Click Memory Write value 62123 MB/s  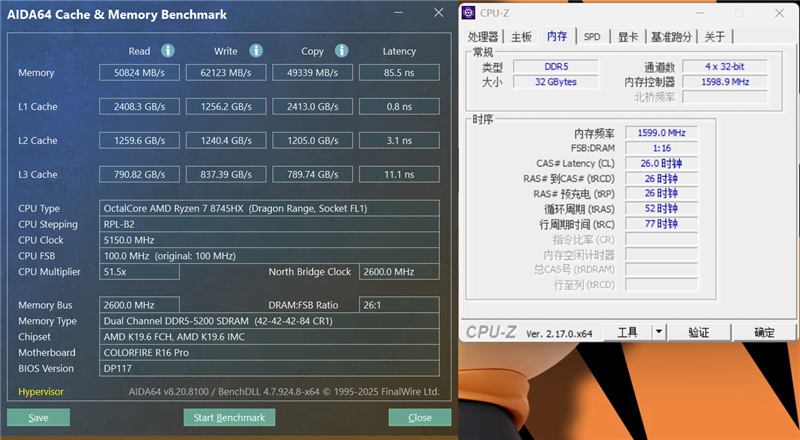(x=226, y=72)
